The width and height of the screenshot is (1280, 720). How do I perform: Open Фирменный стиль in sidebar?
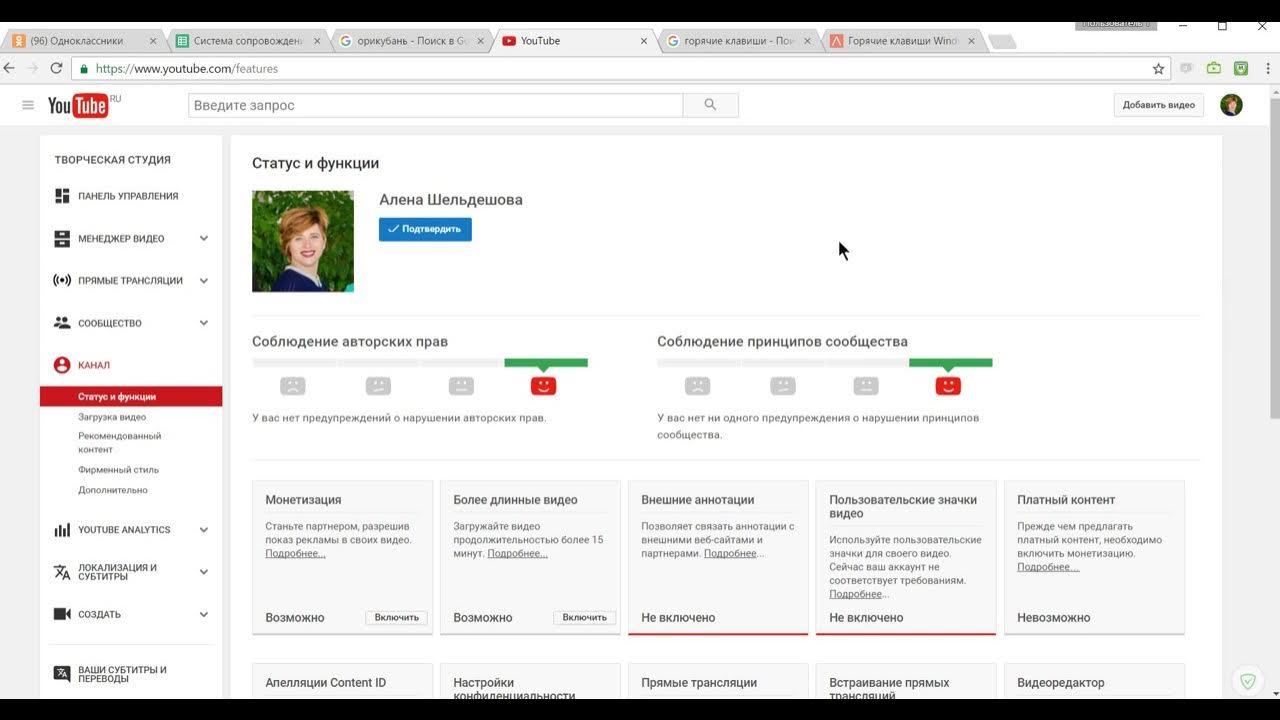118,470
